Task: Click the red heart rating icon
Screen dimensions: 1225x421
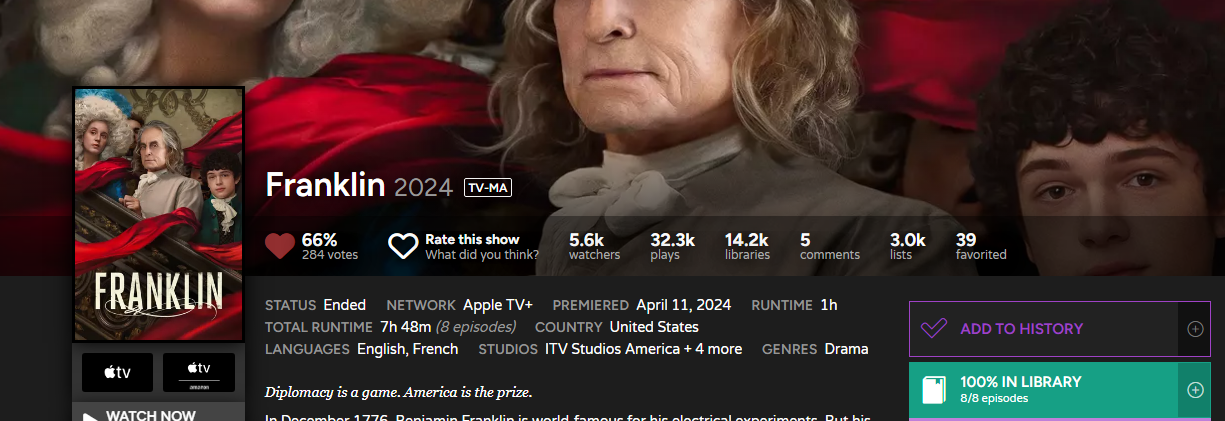Action: (x=280, y=246)
